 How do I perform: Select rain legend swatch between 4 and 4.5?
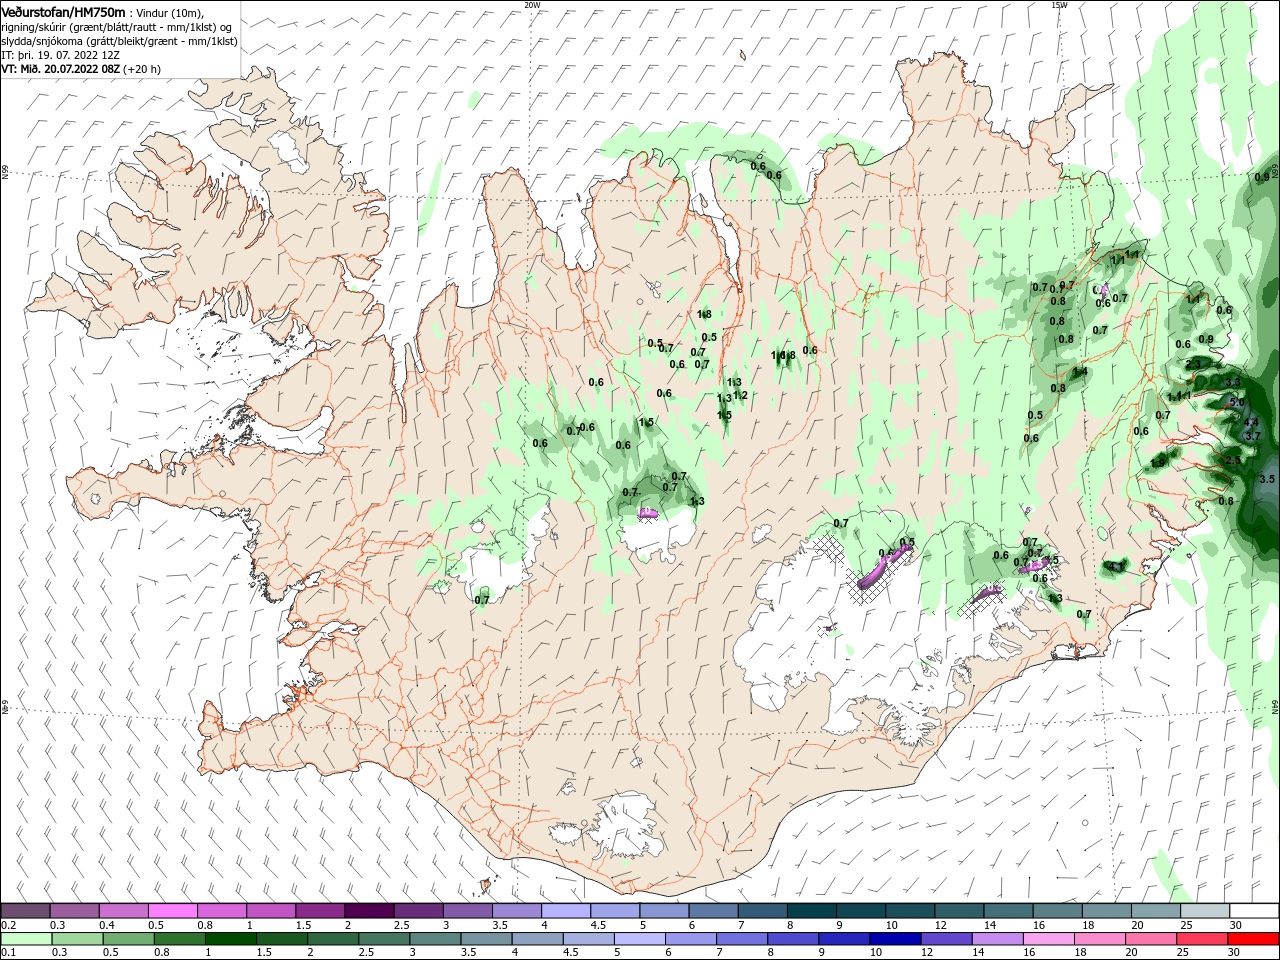click(x=539, y=939)
